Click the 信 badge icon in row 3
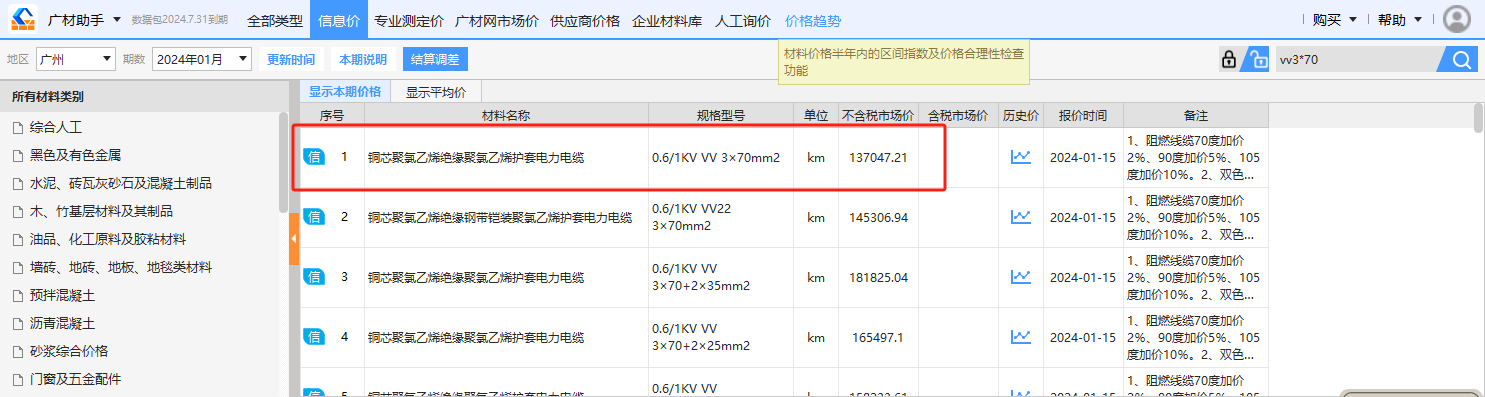 click(314, 277)
